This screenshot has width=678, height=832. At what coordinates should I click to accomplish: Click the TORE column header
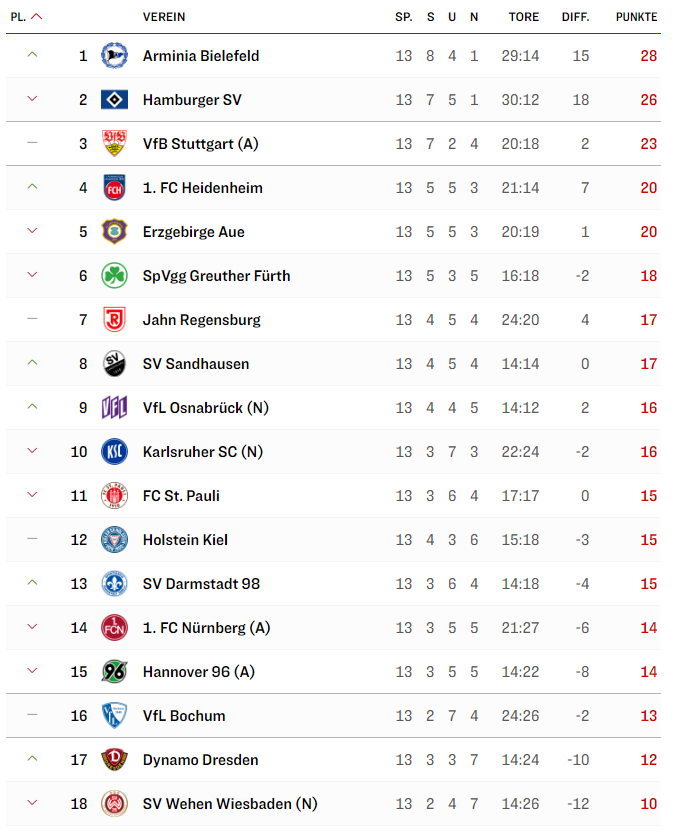click(524, 17)
